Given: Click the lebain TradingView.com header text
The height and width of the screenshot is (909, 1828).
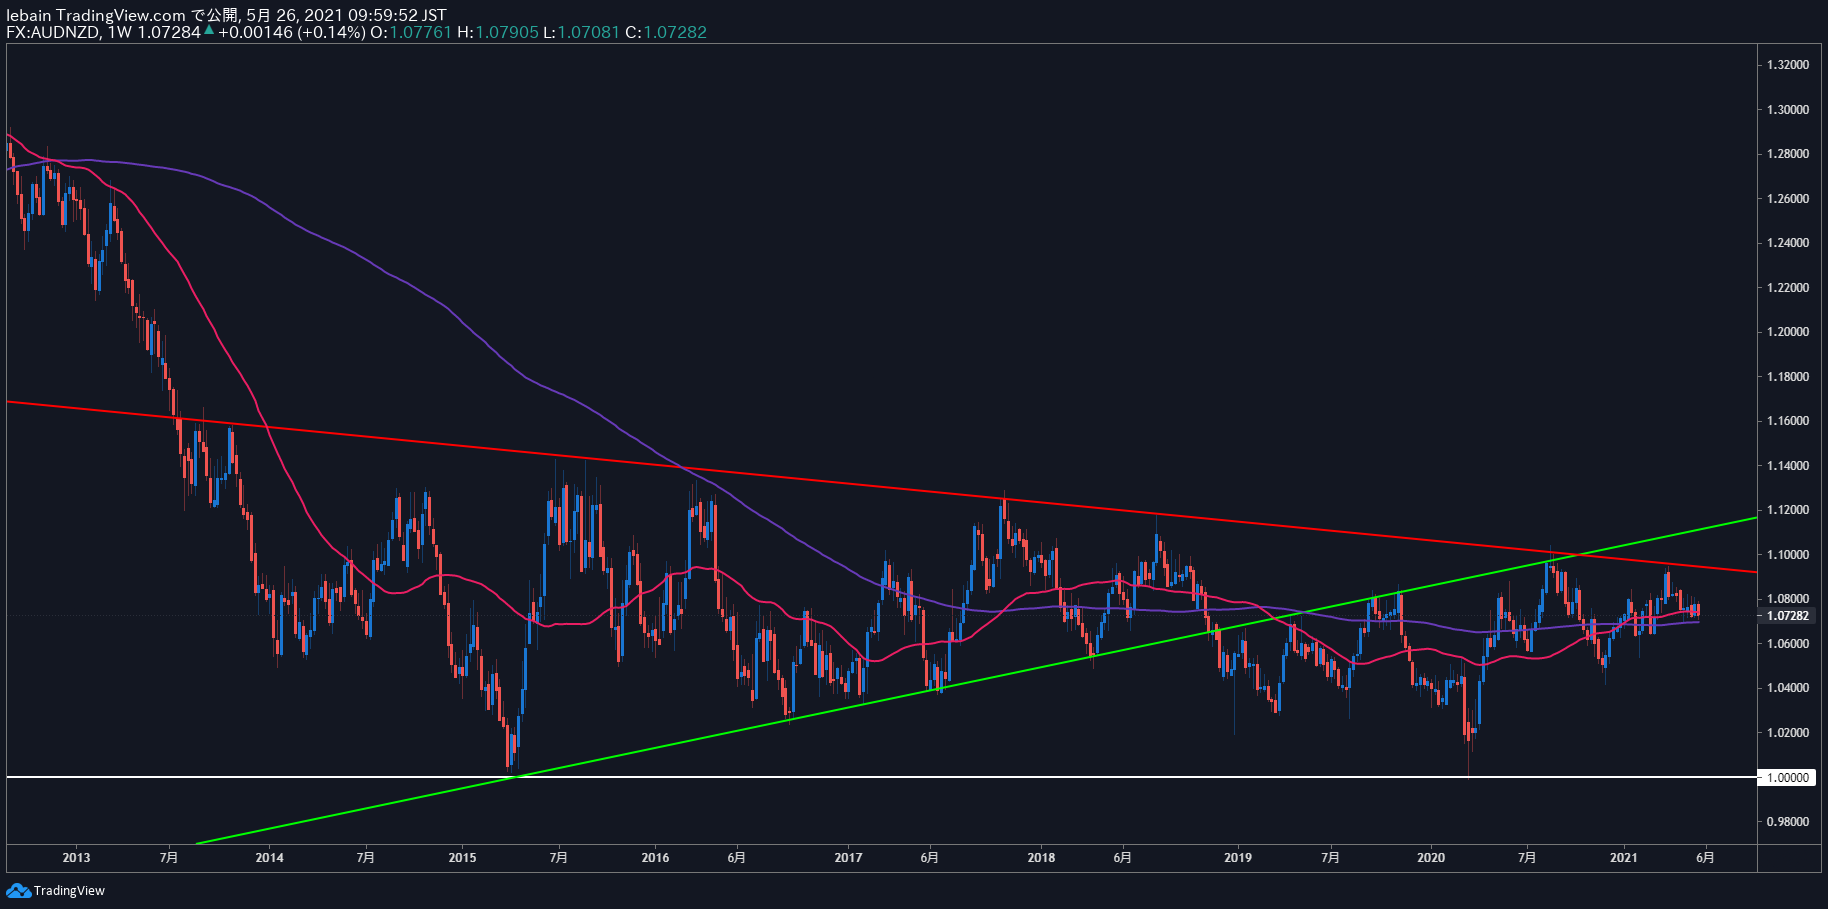Looking at the screenshot, I should point(96,15).
